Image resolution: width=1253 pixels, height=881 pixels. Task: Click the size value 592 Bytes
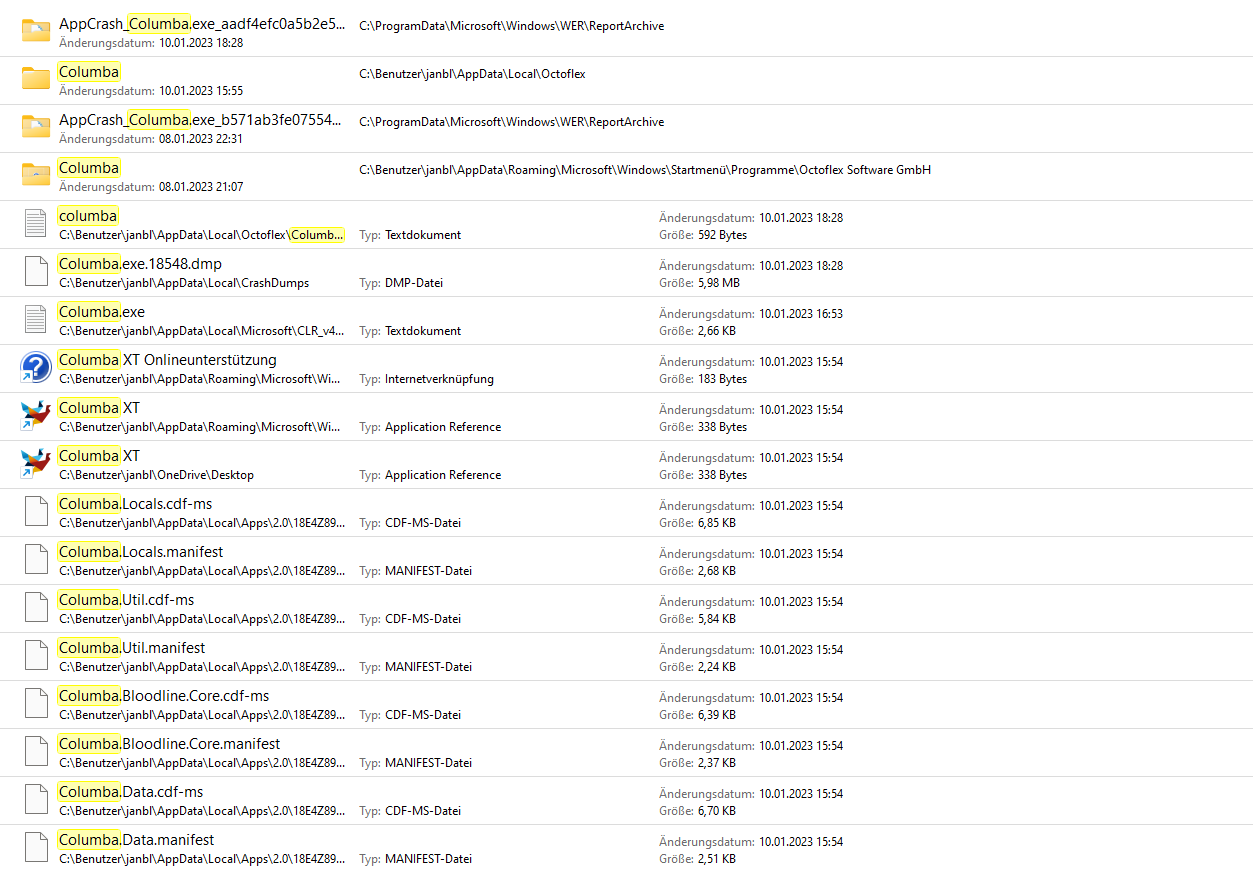[x=722, y=235]
